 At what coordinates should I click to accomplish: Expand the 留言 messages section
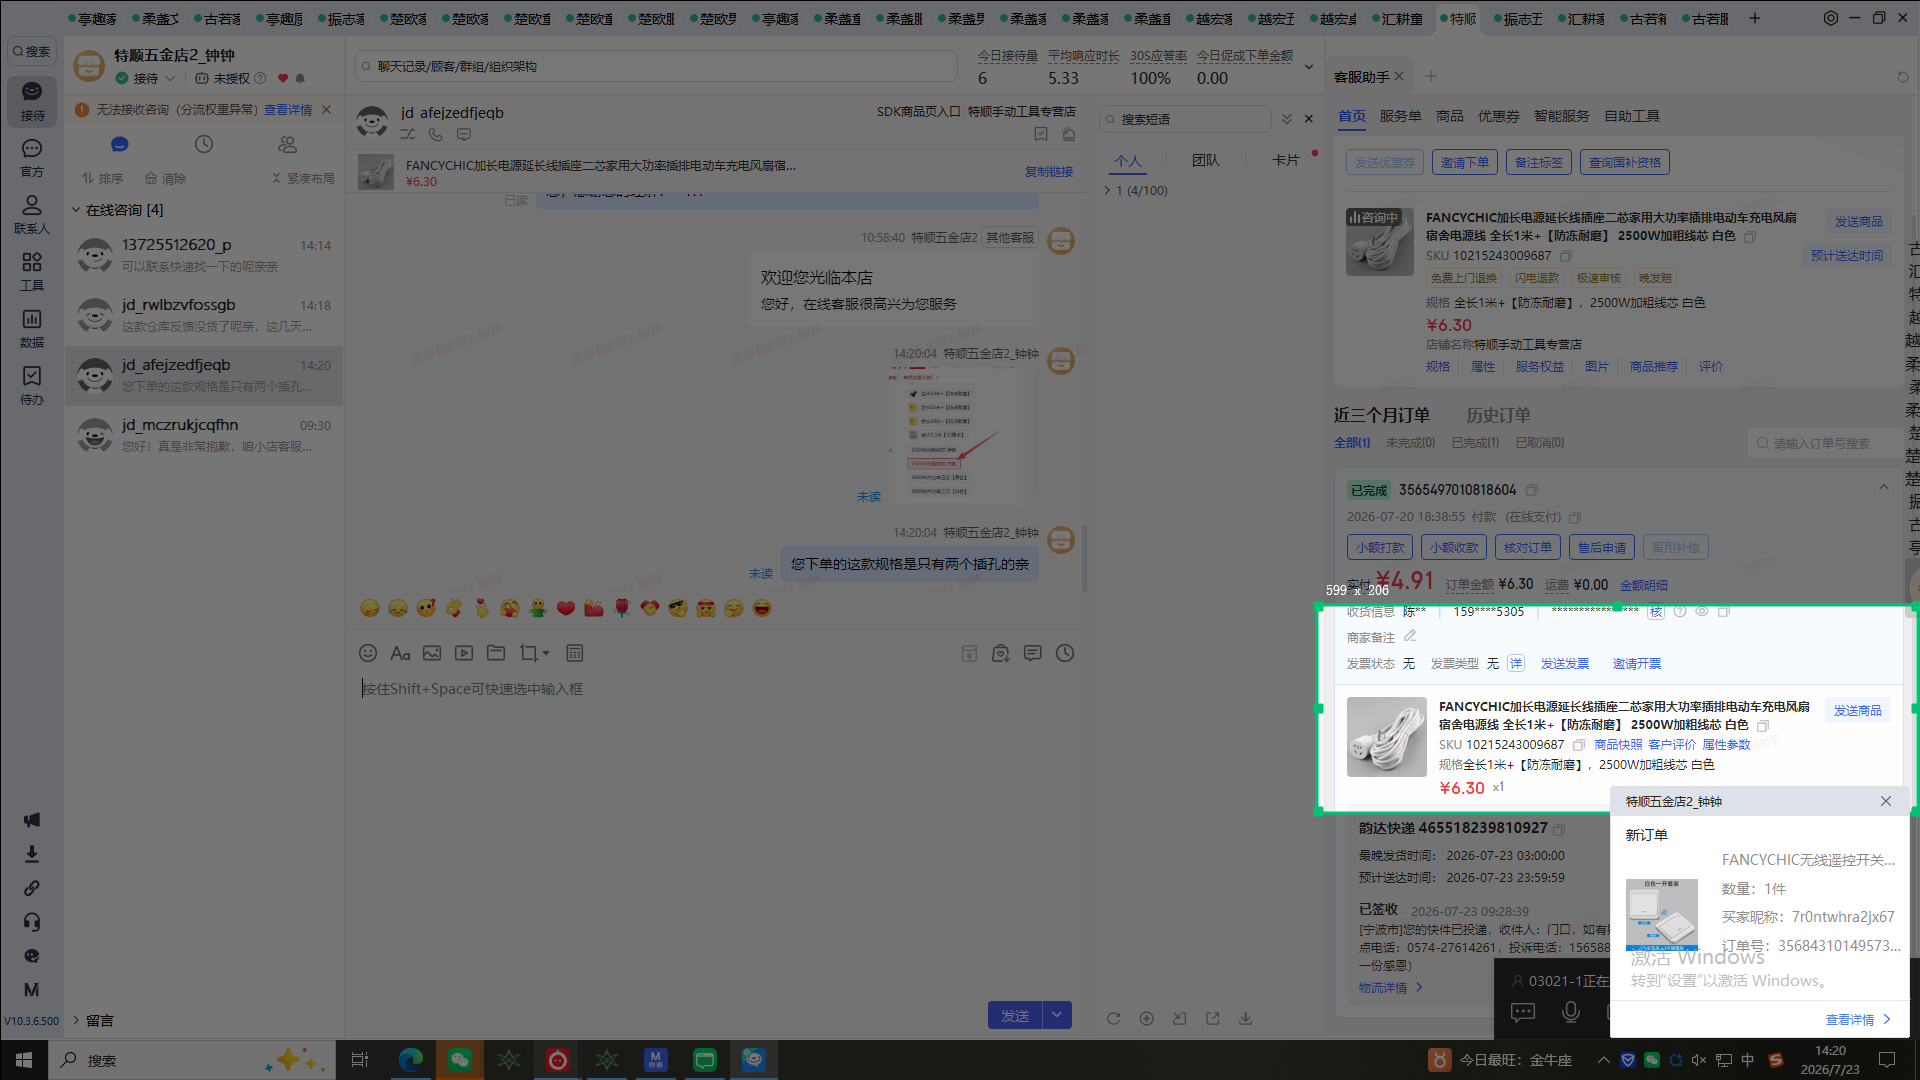(76, 1020)
